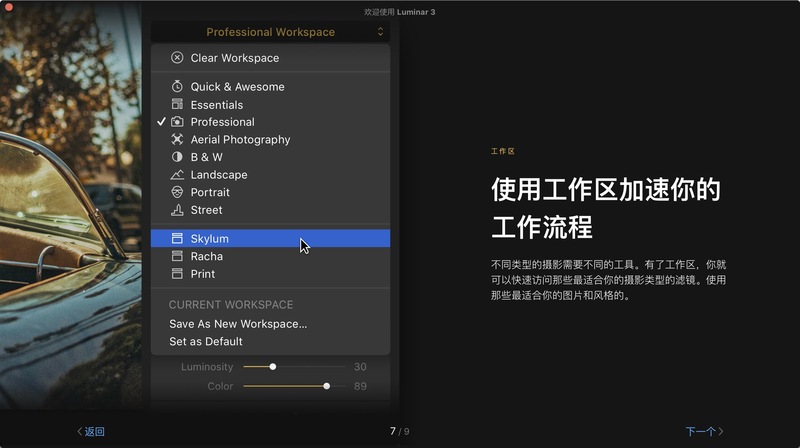This screenshot has width=800, height=448.
Task: Click the 7 / 9 page indicator
Action: click(x=399, y=431)
